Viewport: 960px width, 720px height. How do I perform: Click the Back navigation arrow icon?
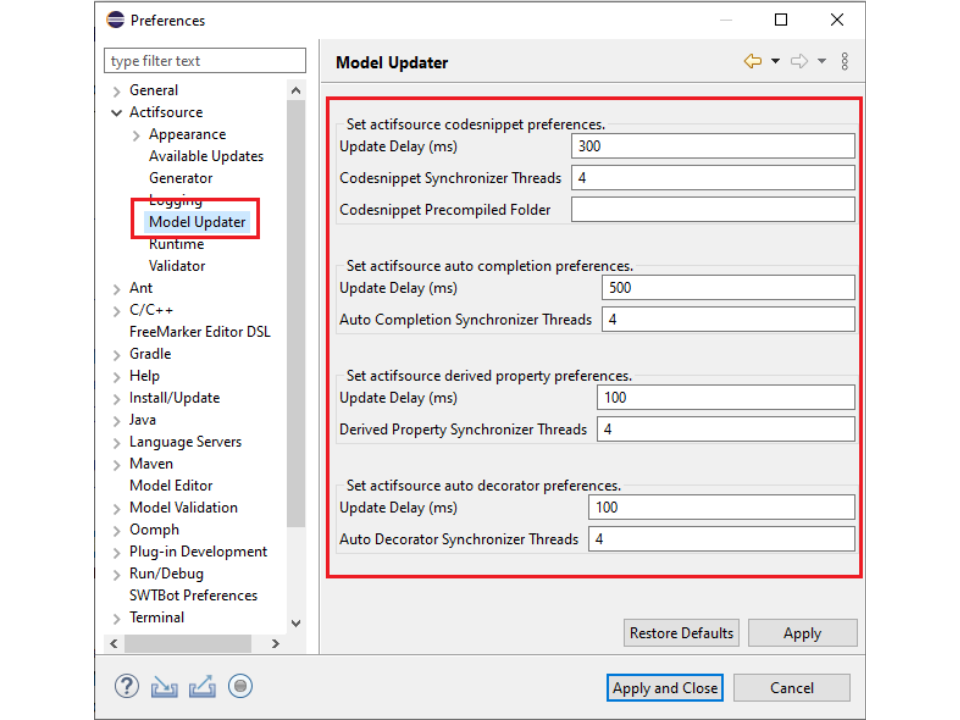click(x=753, y=62)
